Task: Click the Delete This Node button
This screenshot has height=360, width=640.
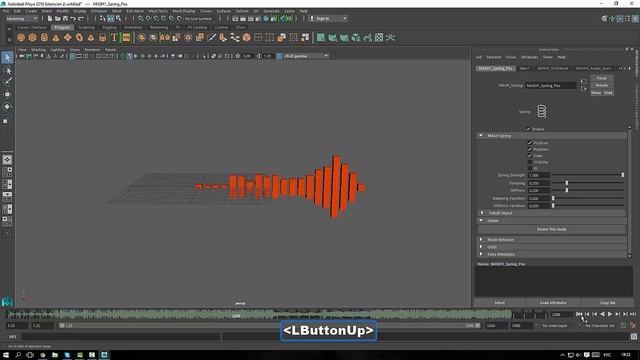Action: 551,229
